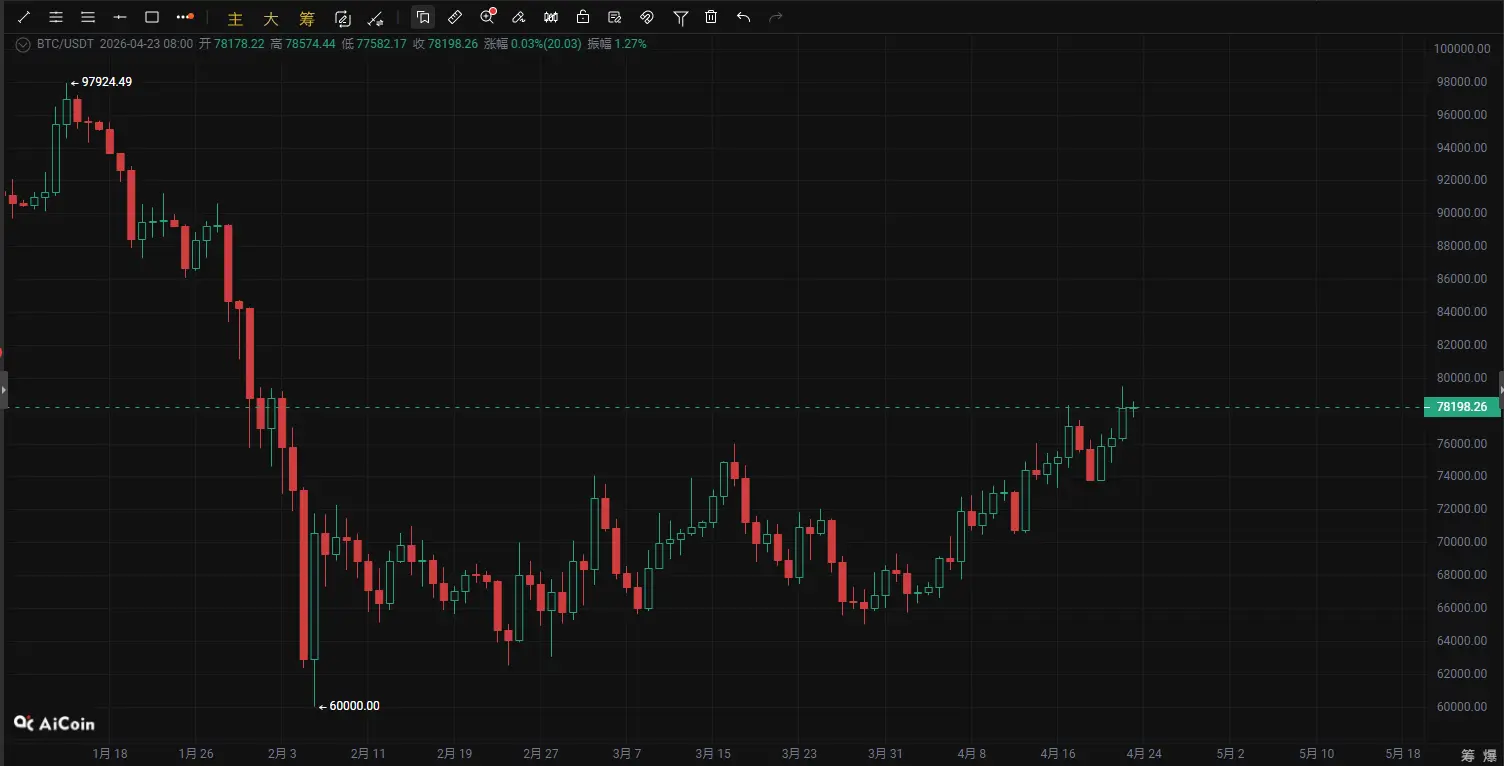Click the funnel filter icon
The image size is (1504, 766).
(680, 17)
